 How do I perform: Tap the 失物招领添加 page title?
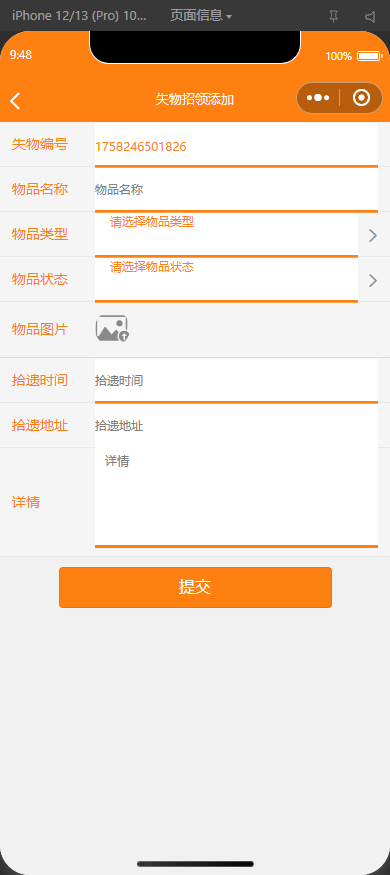click(195, 99)
